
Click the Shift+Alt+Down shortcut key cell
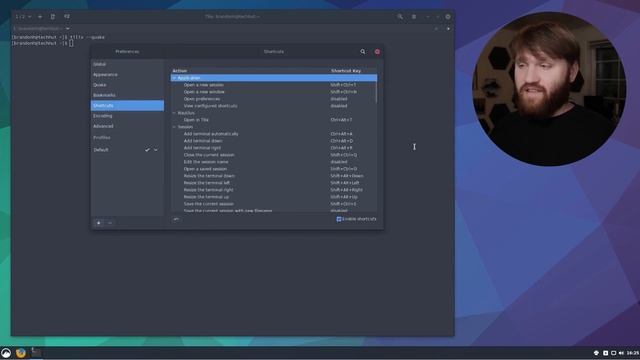(347, 176)
